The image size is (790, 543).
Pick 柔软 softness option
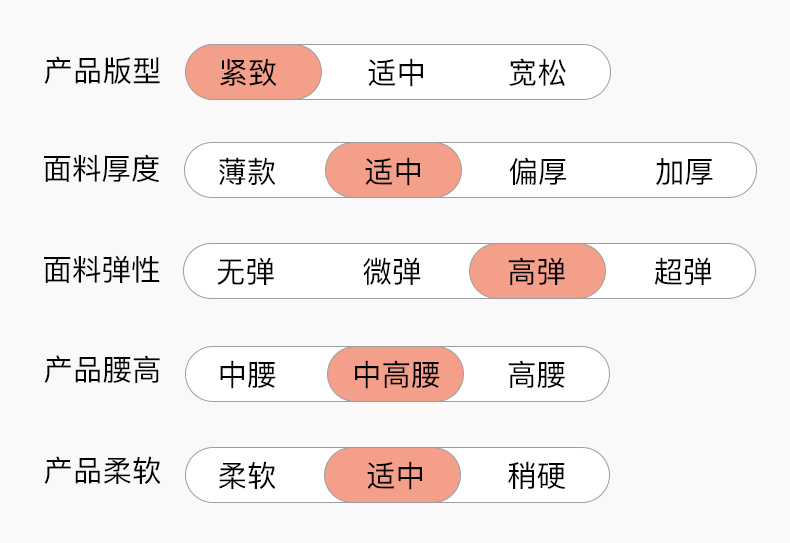point(247,475)
